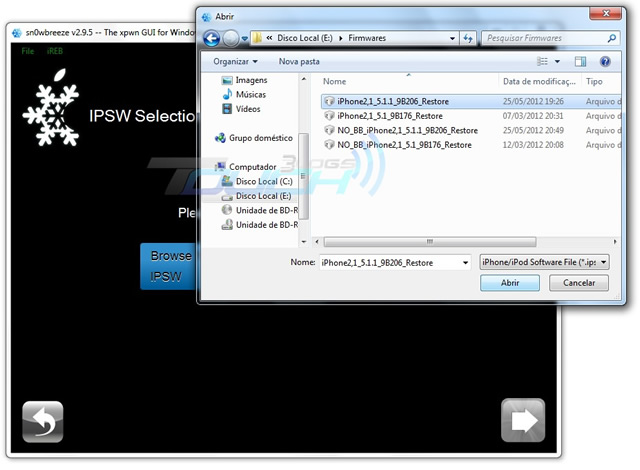Select Imagens in the navigation pane
This screenshot has width=640, height=470.
(x=244, y=80)
